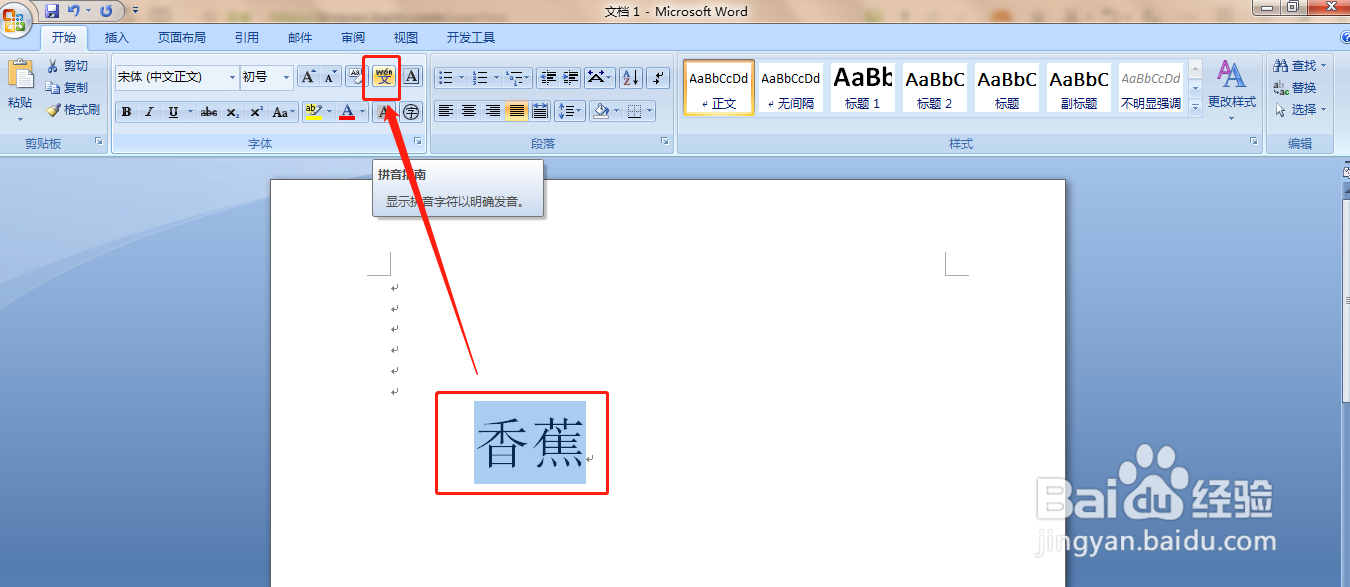Toggle underline formatting

click(173, 112)
